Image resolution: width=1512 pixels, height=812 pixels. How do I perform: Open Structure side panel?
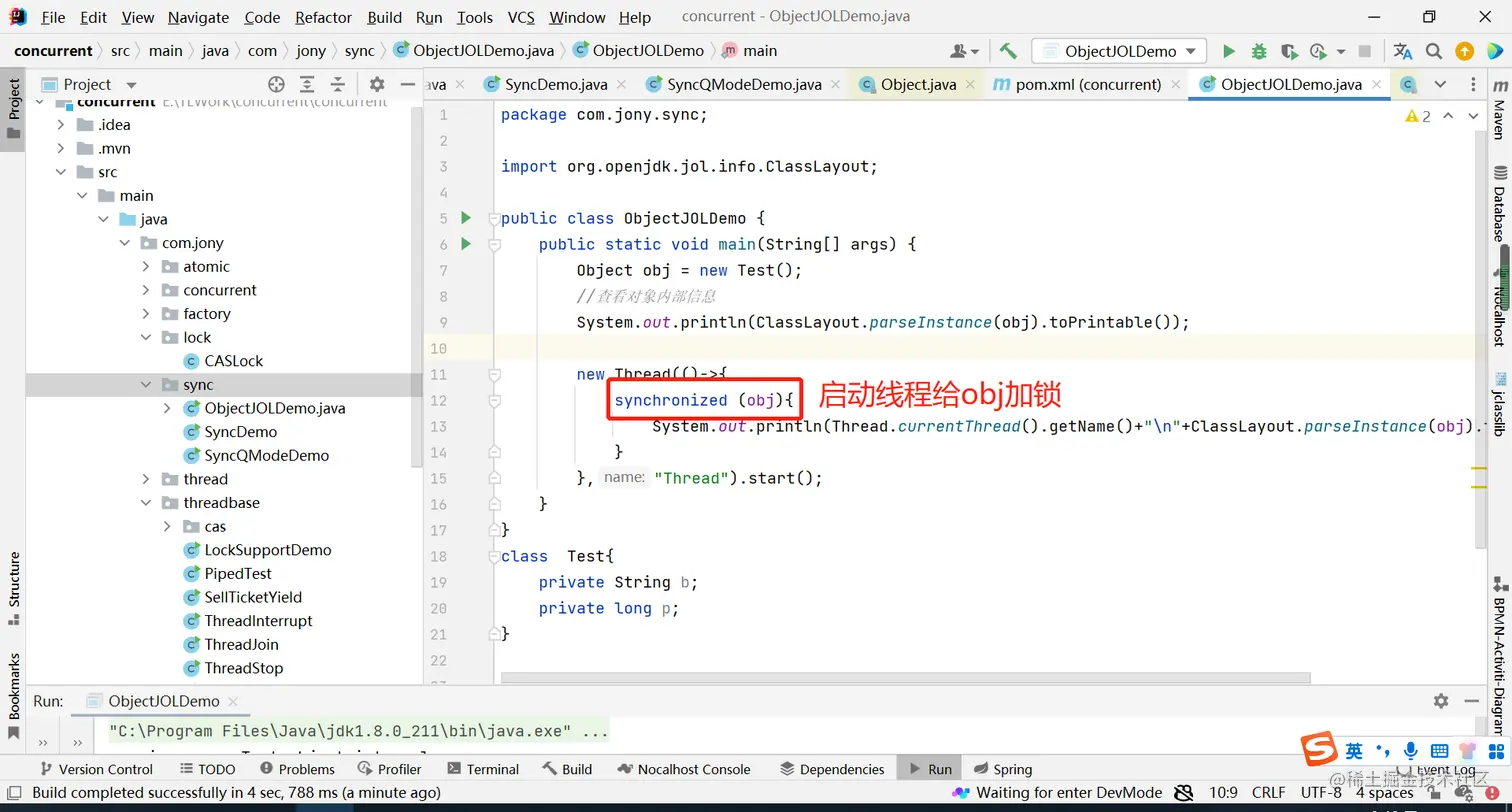[x=14, y=588]
